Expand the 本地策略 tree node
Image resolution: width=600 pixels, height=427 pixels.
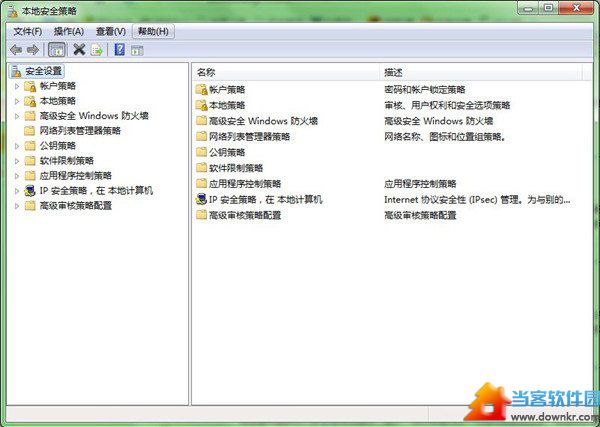point(17,101)
